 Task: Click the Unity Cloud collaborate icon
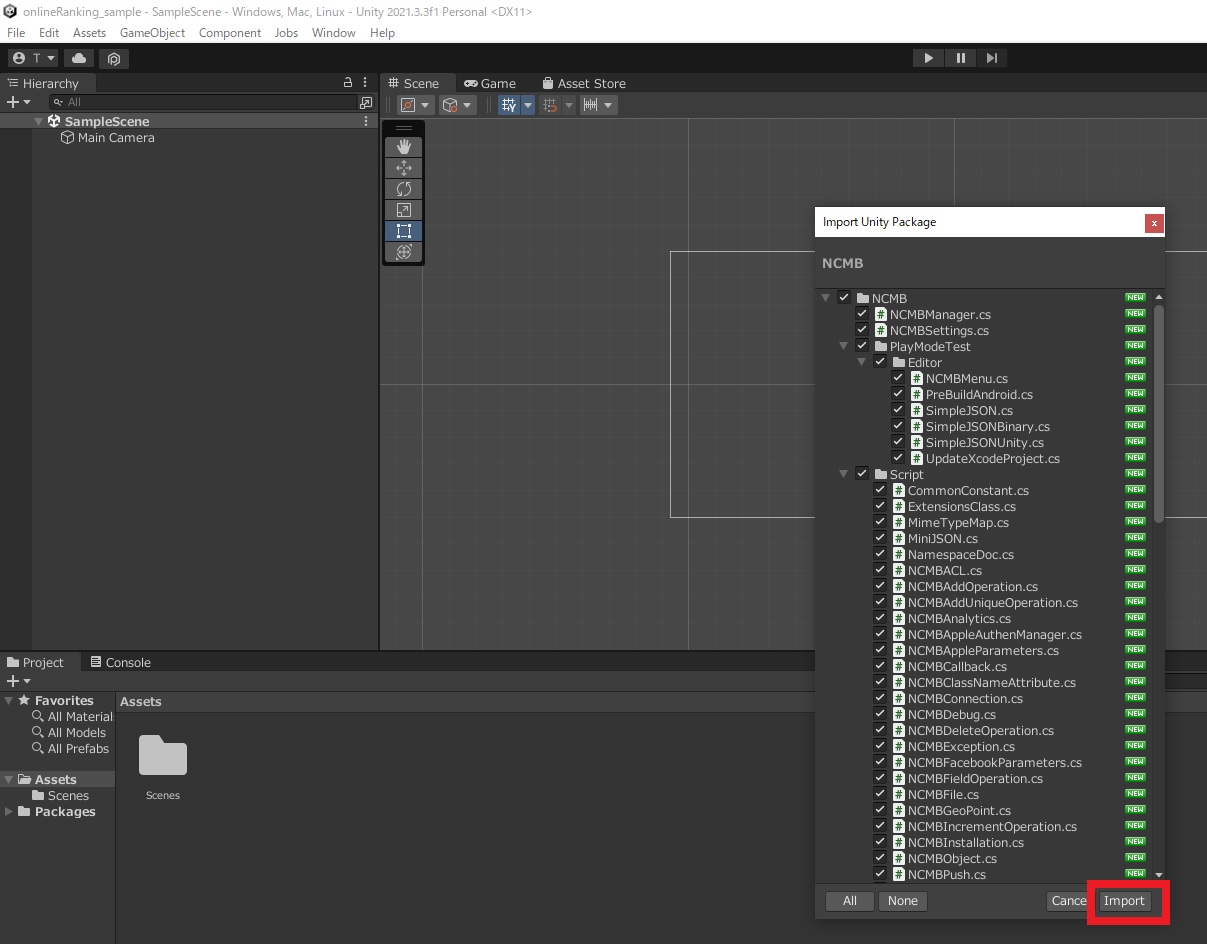click(x=79, y=58)
